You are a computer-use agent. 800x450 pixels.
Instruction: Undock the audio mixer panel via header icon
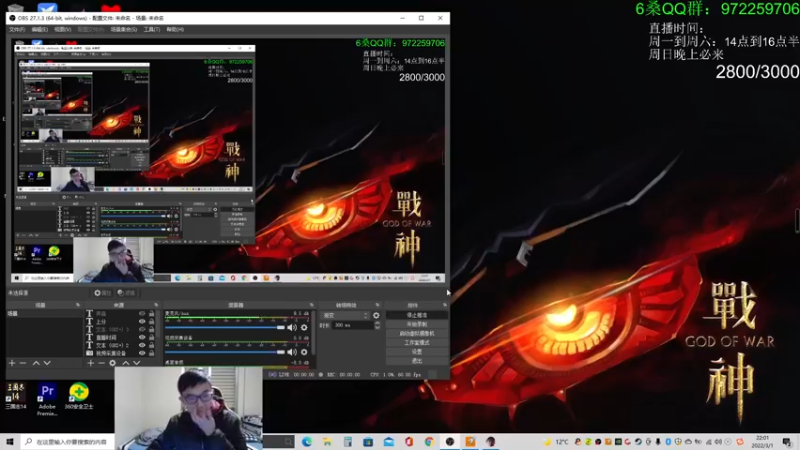click(x=311, y=305)
